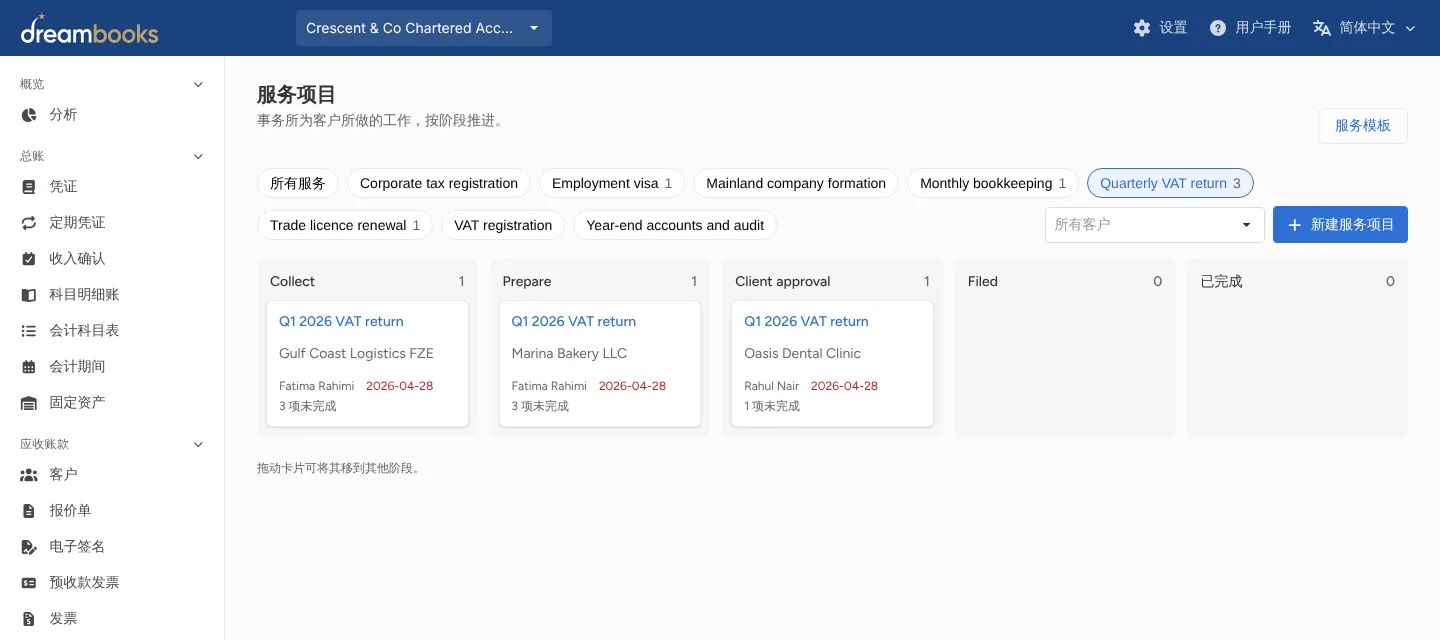Viewport: 1440px width, 640px height.
Task: Click the language translate icon
Action: coord(1322,28)
